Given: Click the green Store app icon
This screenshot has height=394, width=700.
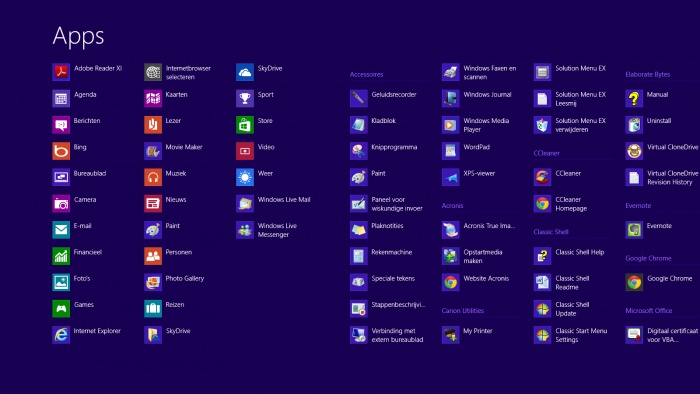Looking at the screenshot, I should (x=245, y=124).
